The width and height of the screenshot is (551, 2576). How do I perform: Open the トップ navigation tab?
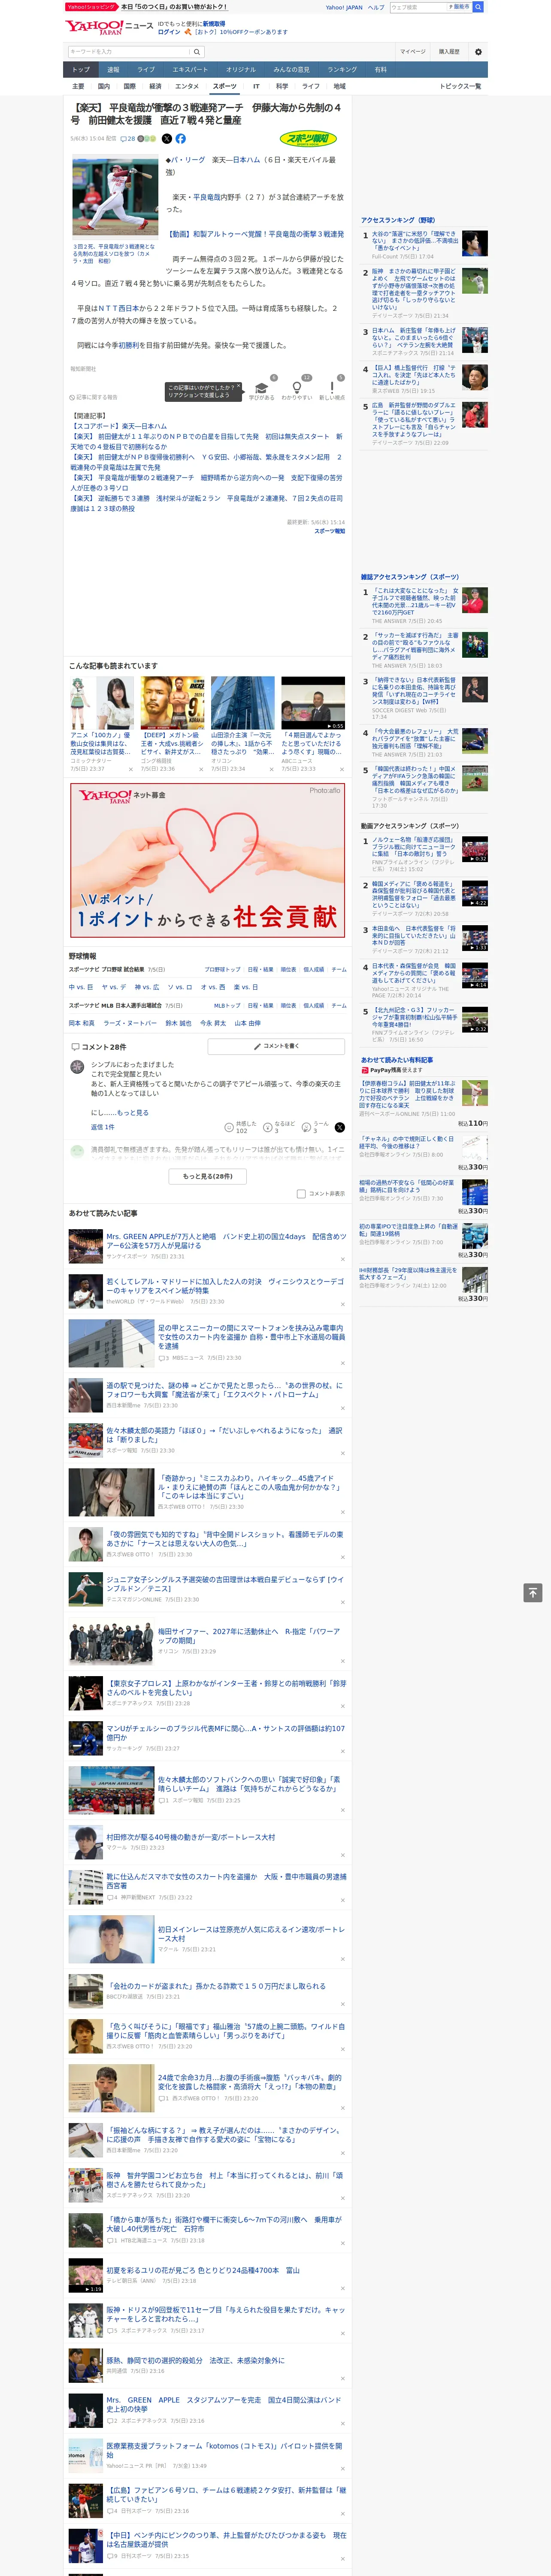pyautogui.click(x=81, y=70)
